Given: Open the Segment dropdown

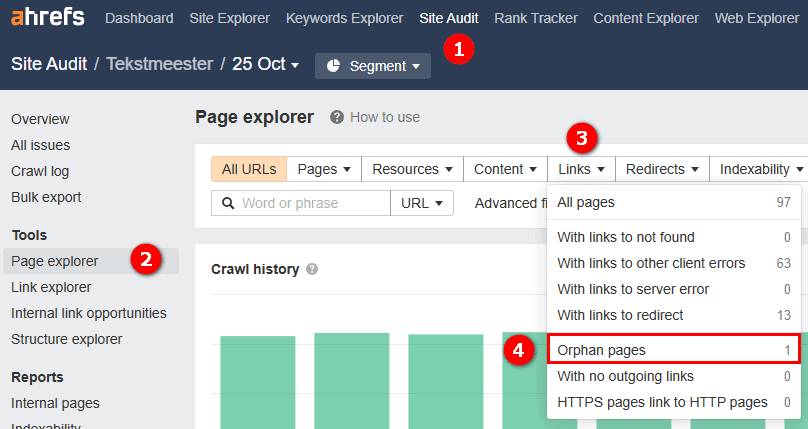Looking at the screenshot, I should [x=373, y=66].
